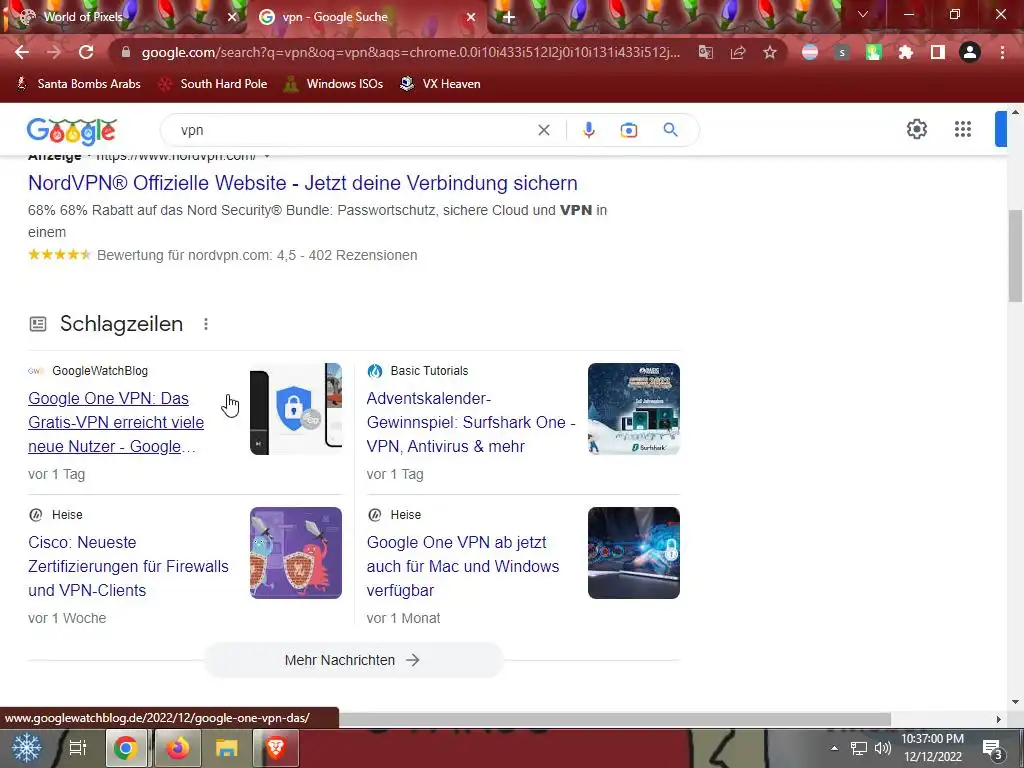Switch to World of Pixels tab
The image size is (1024, 768).
(124, 17)
